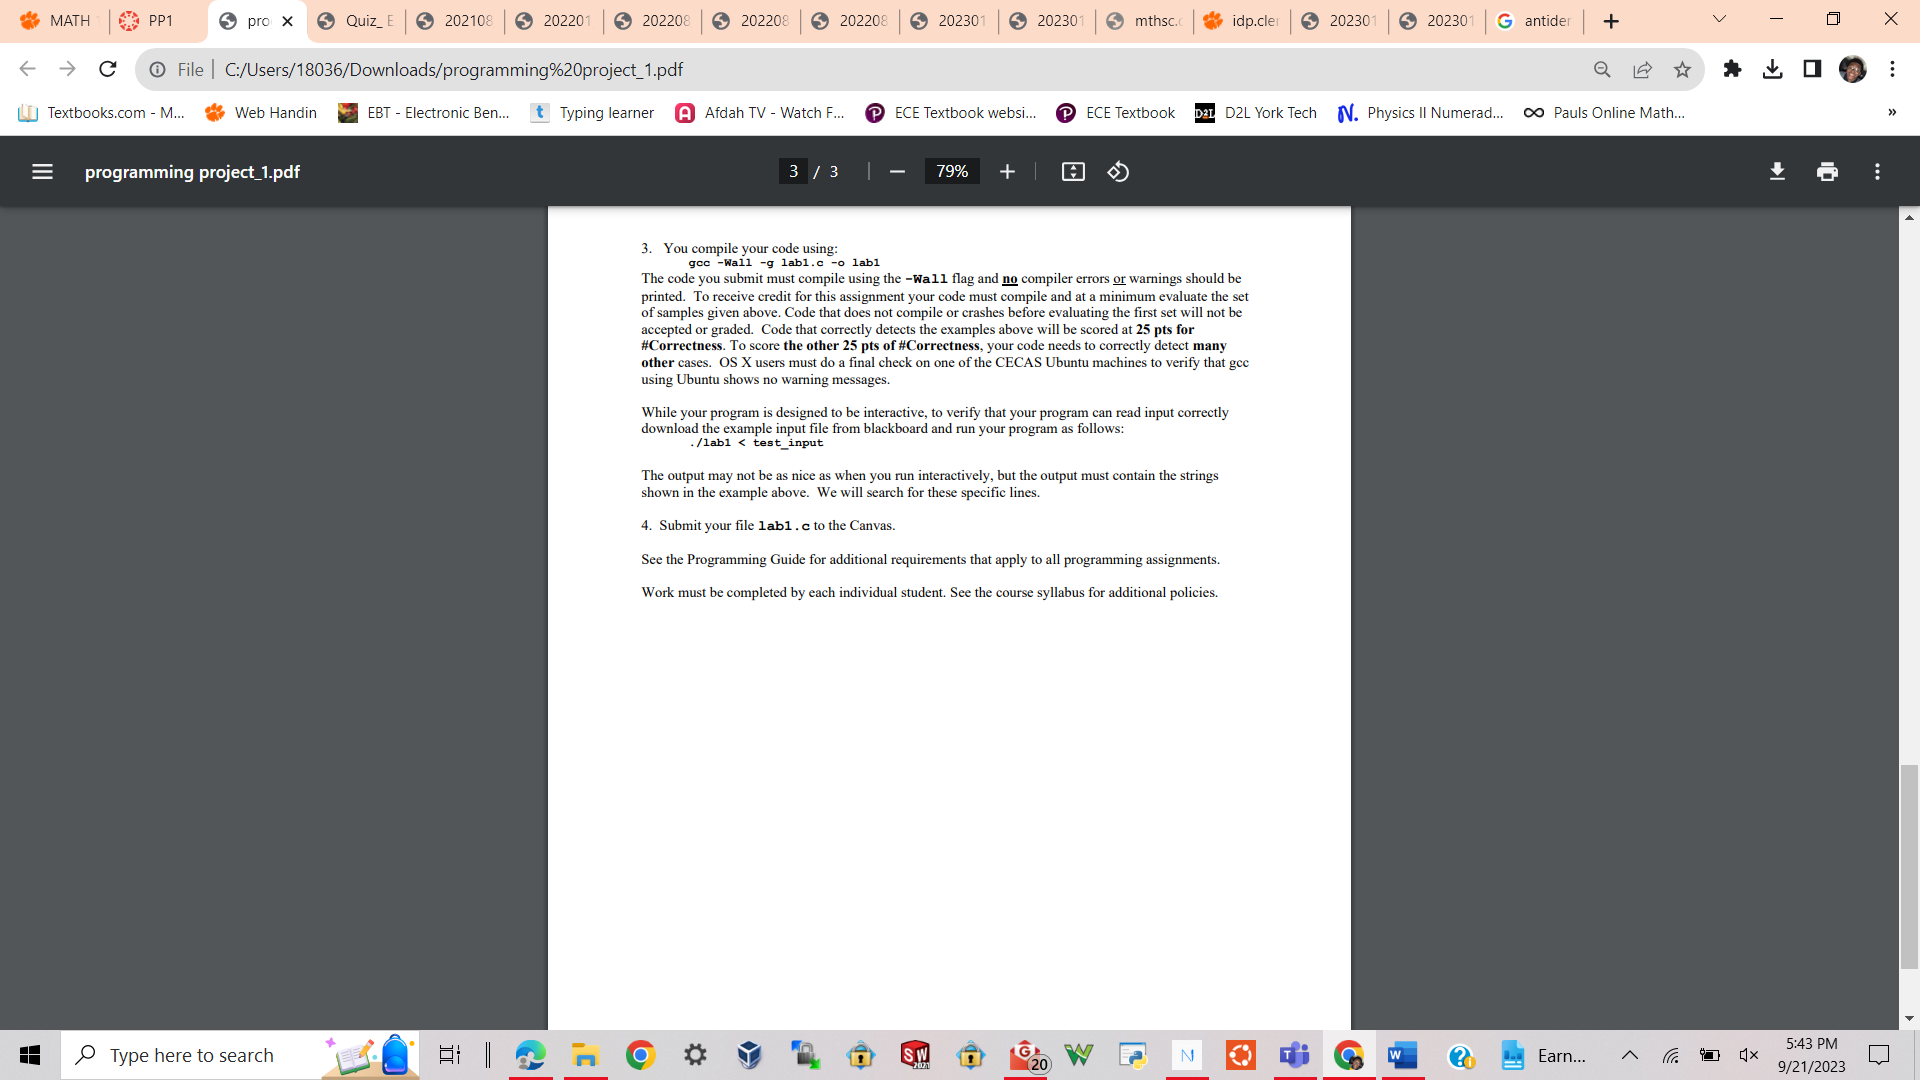Click the PDF page number field
This screenshot has width=1920, height=1080.
pyautogui.click(x=793, y=172)
